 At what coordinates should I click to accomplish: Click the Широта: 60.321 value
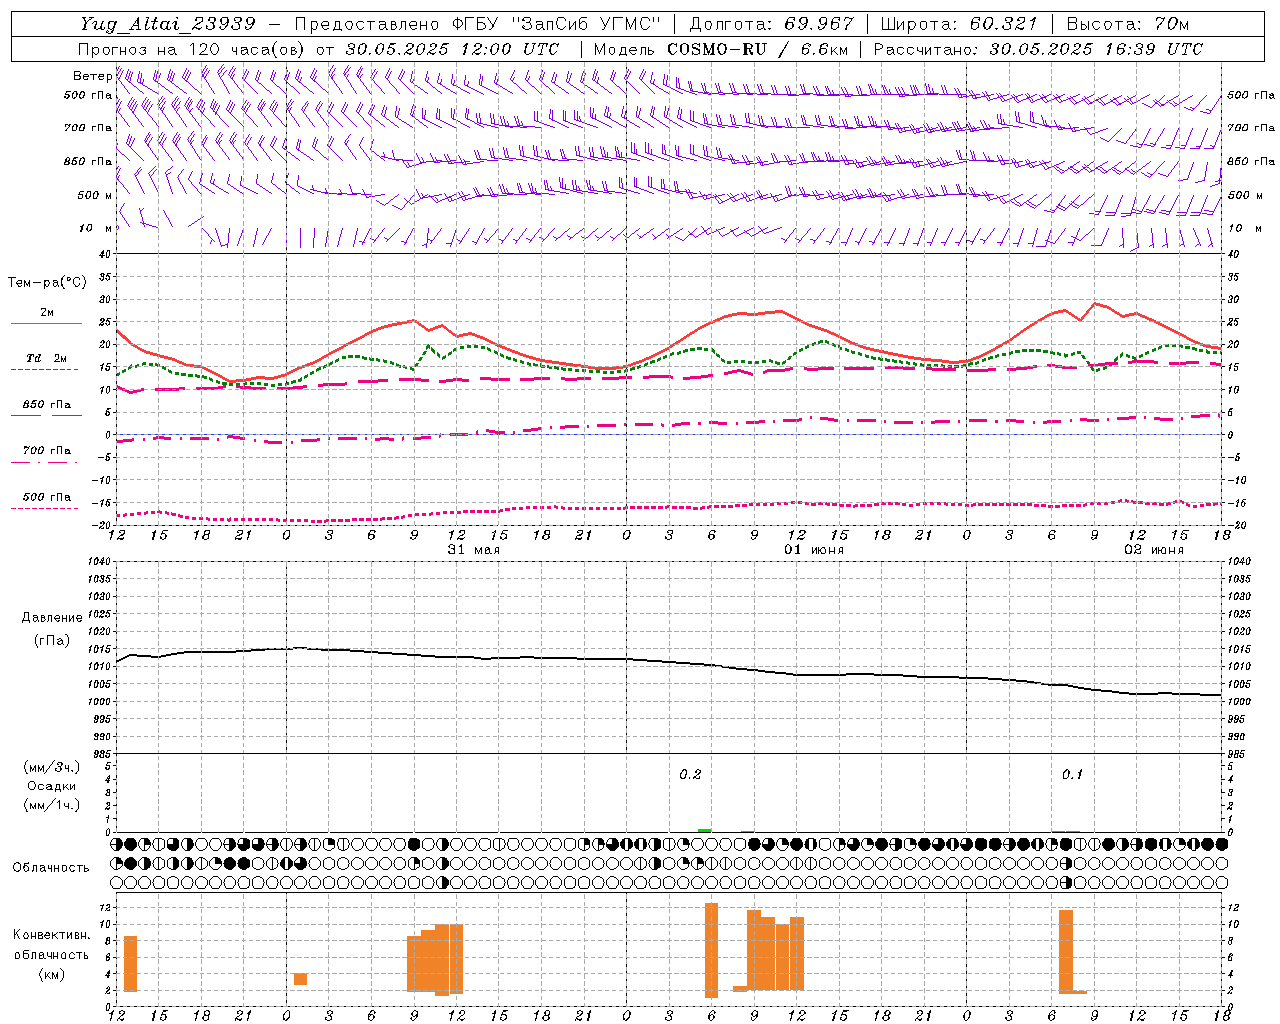(959, 24)
